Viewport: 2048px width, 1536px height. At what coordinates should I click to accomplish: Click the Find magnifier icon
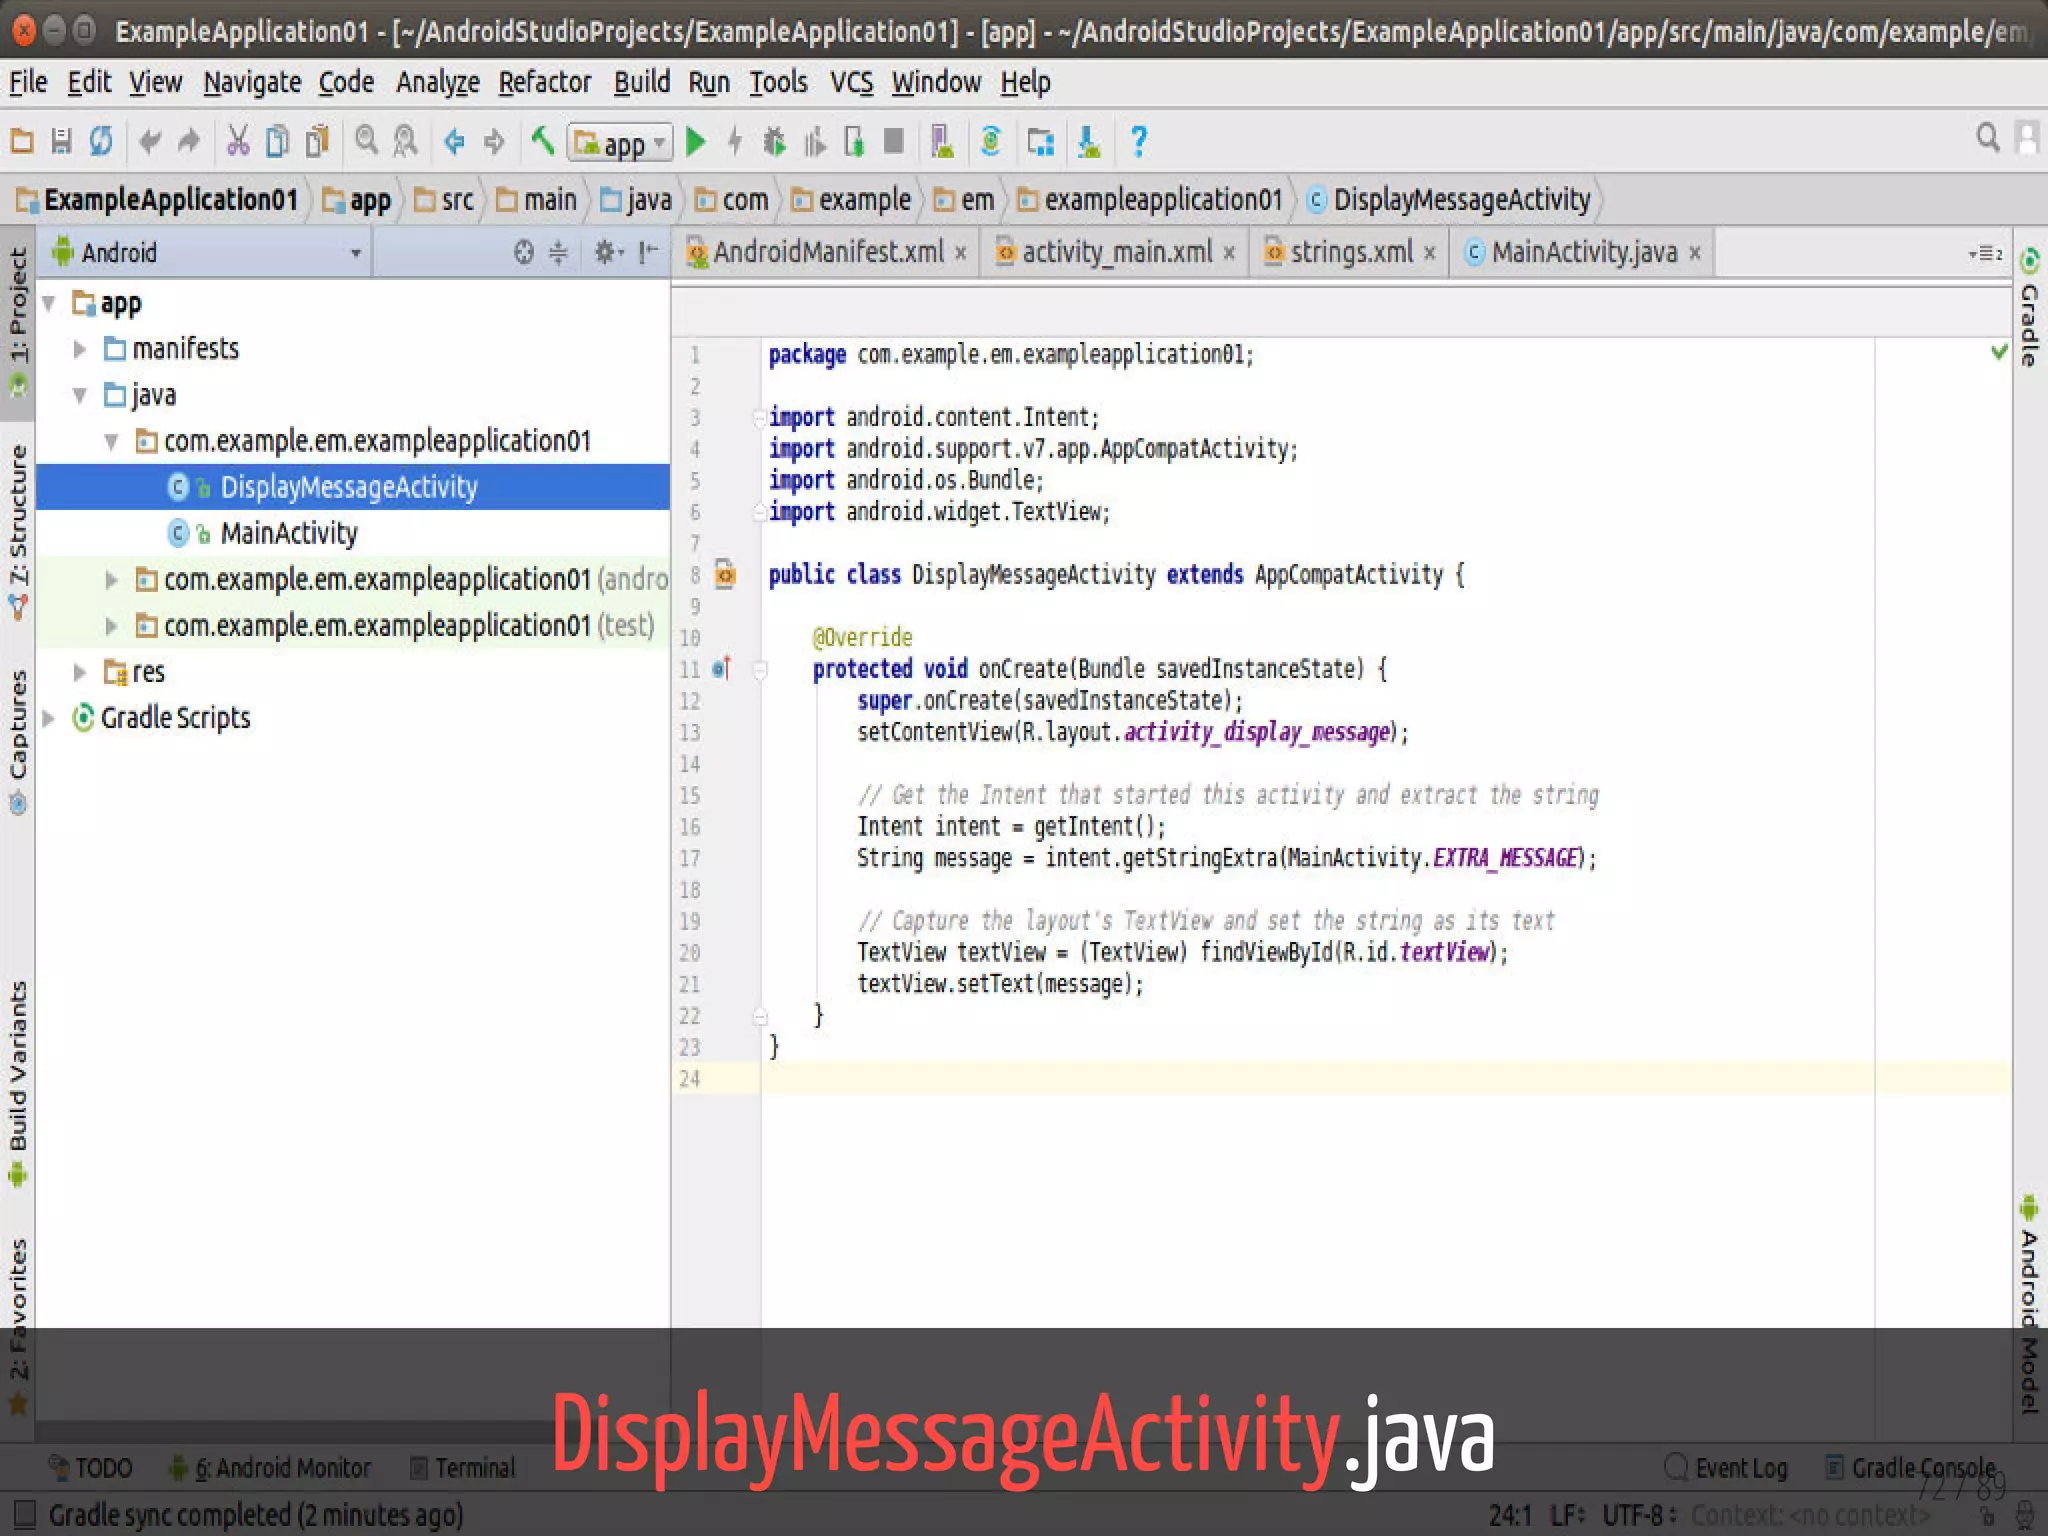tap(367, 141)
